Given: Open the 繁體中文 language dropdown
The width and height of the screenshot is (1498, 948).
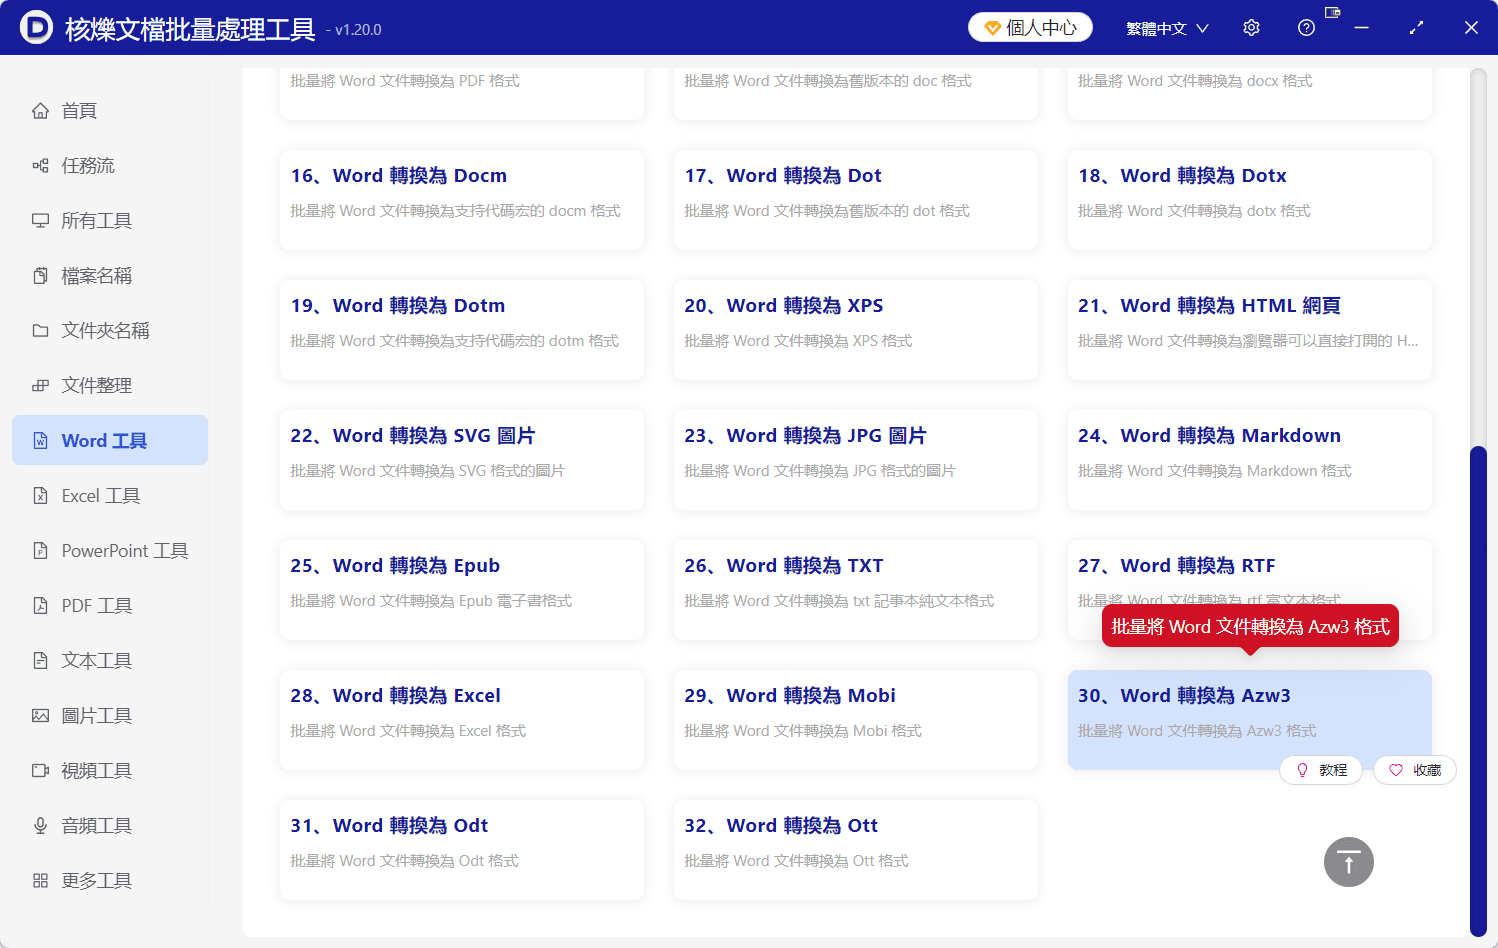Looking at the screenshot, I should [1167, 27].
